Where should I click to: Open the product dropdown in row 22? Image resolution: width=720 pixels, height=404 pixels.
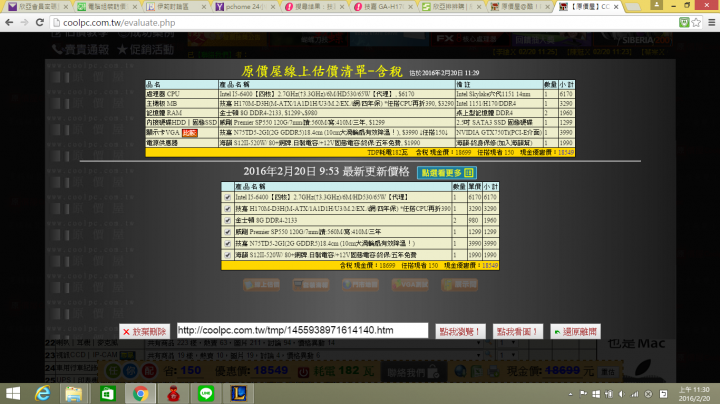pos(478,342)
